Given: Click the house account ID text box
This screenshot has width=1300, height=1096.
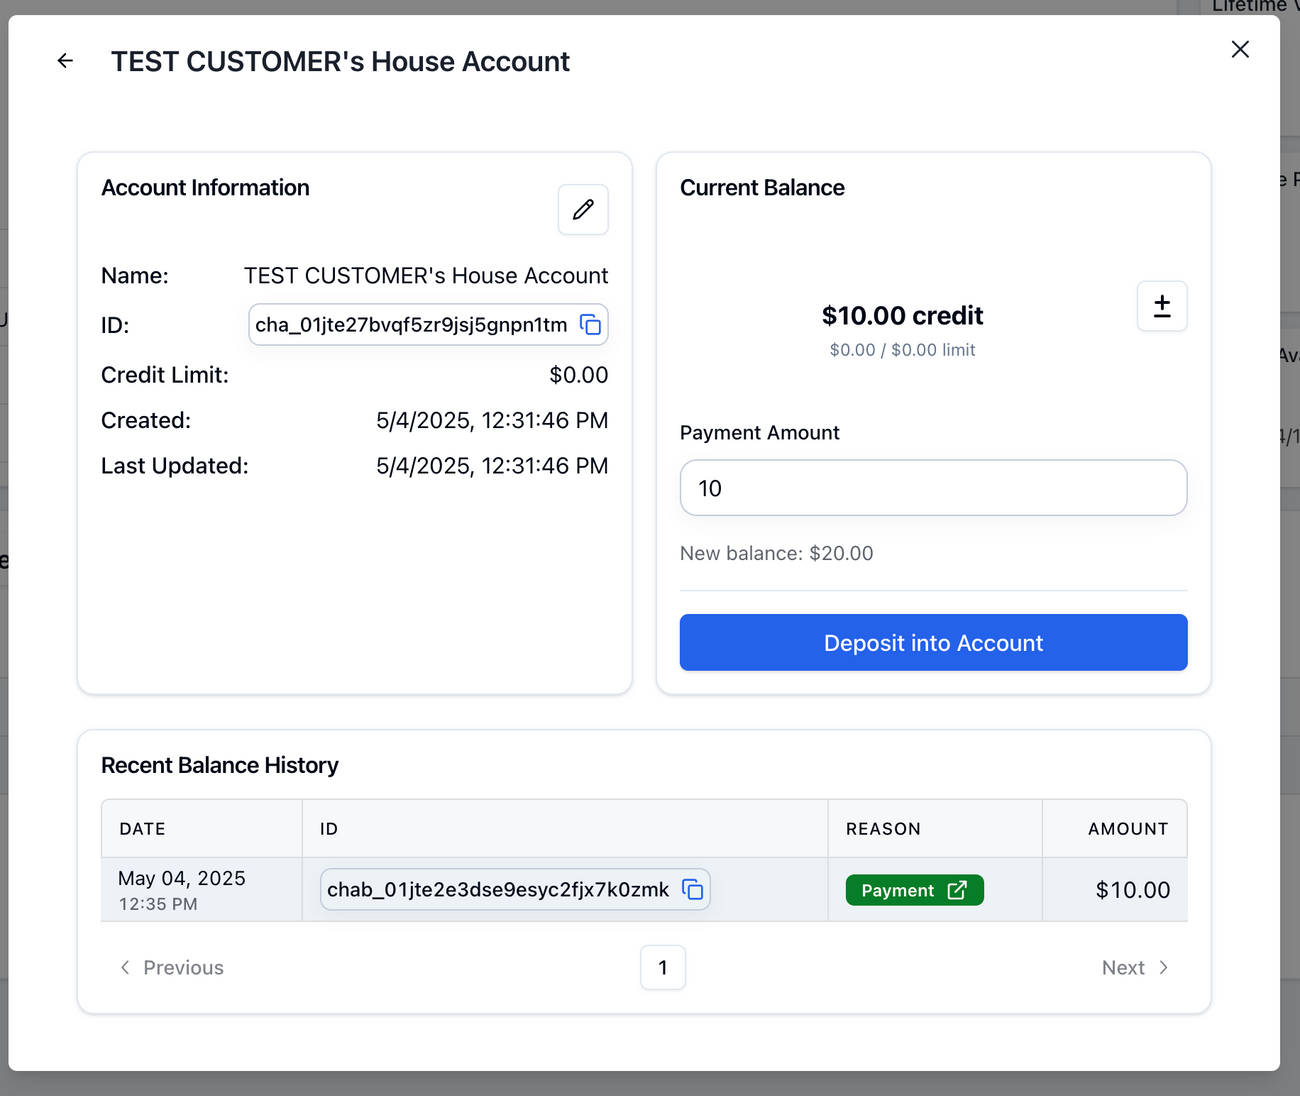Looking at the screenshot, I should click(411, 325).
